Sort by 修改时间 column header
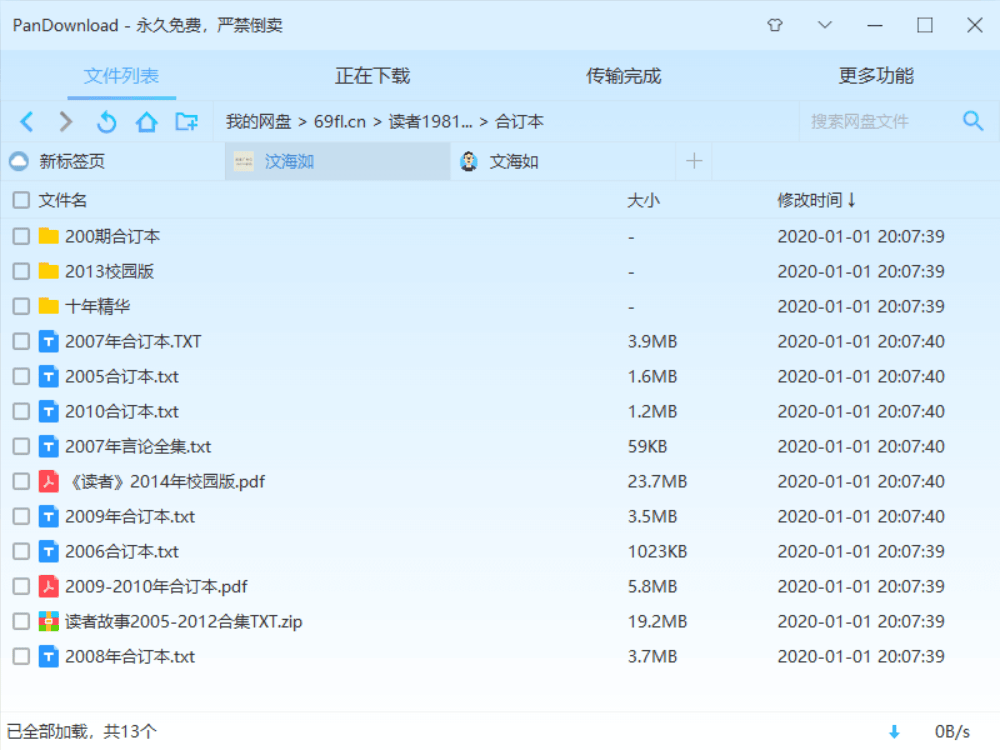Image resolution: width=1000 pixels, height=750 pixels. pos(816,200)
